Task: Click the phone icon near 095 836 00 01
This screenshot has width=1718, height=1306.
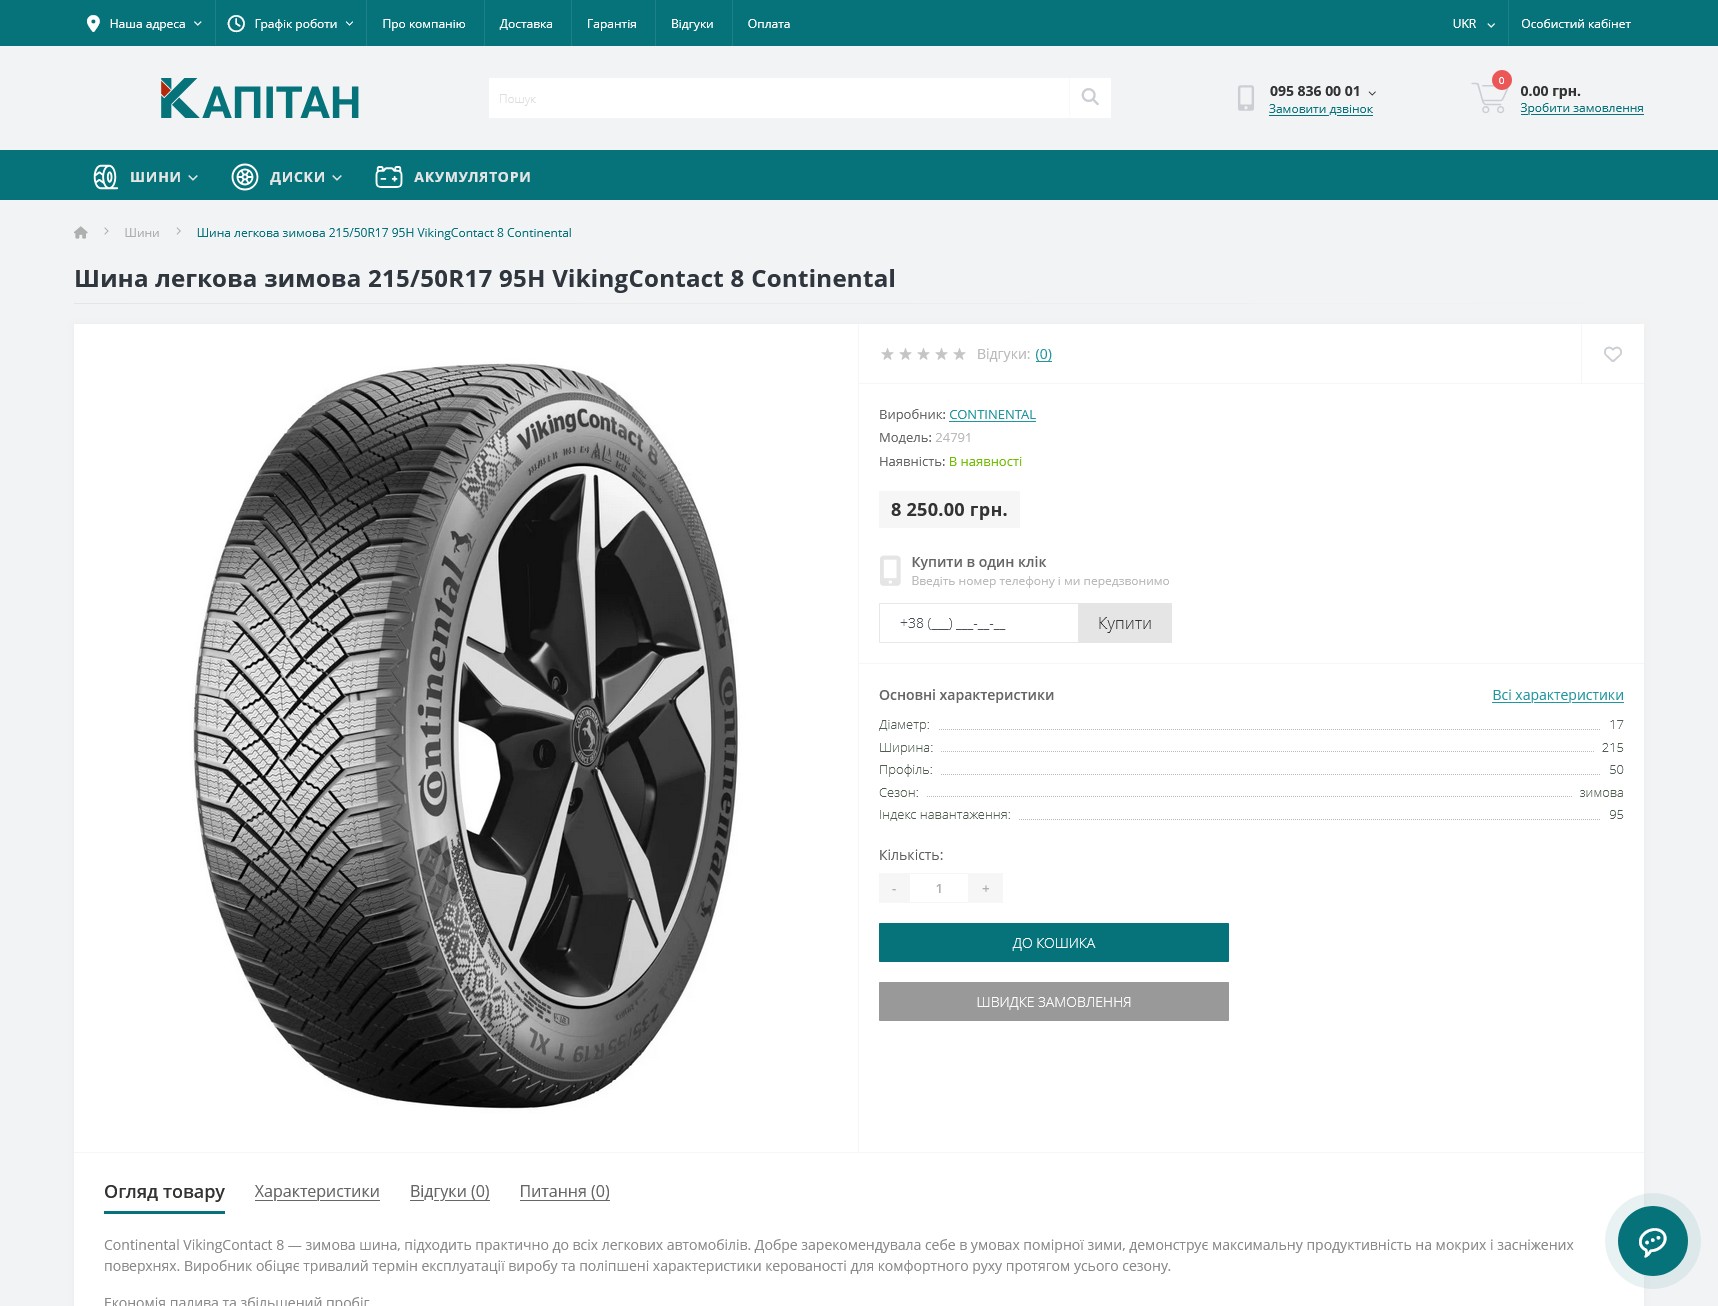Action: 1246,98
